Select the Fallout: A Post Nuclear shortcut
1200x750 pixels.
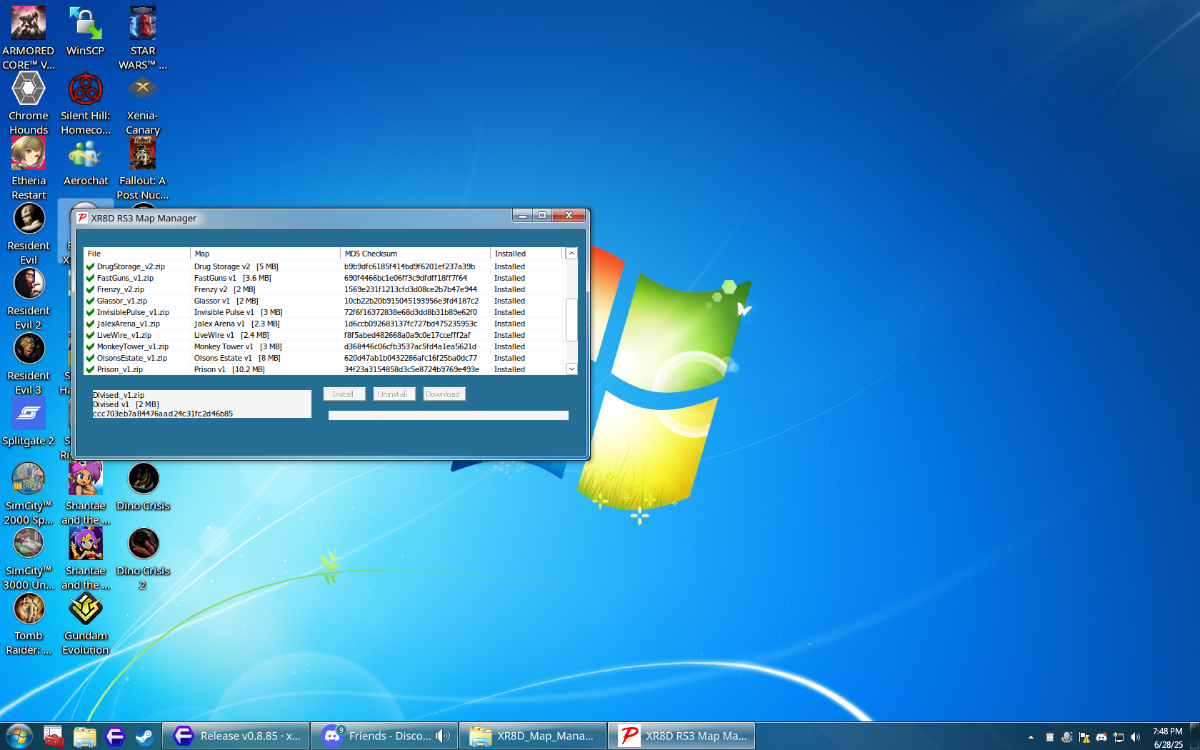tap(142, 168)
